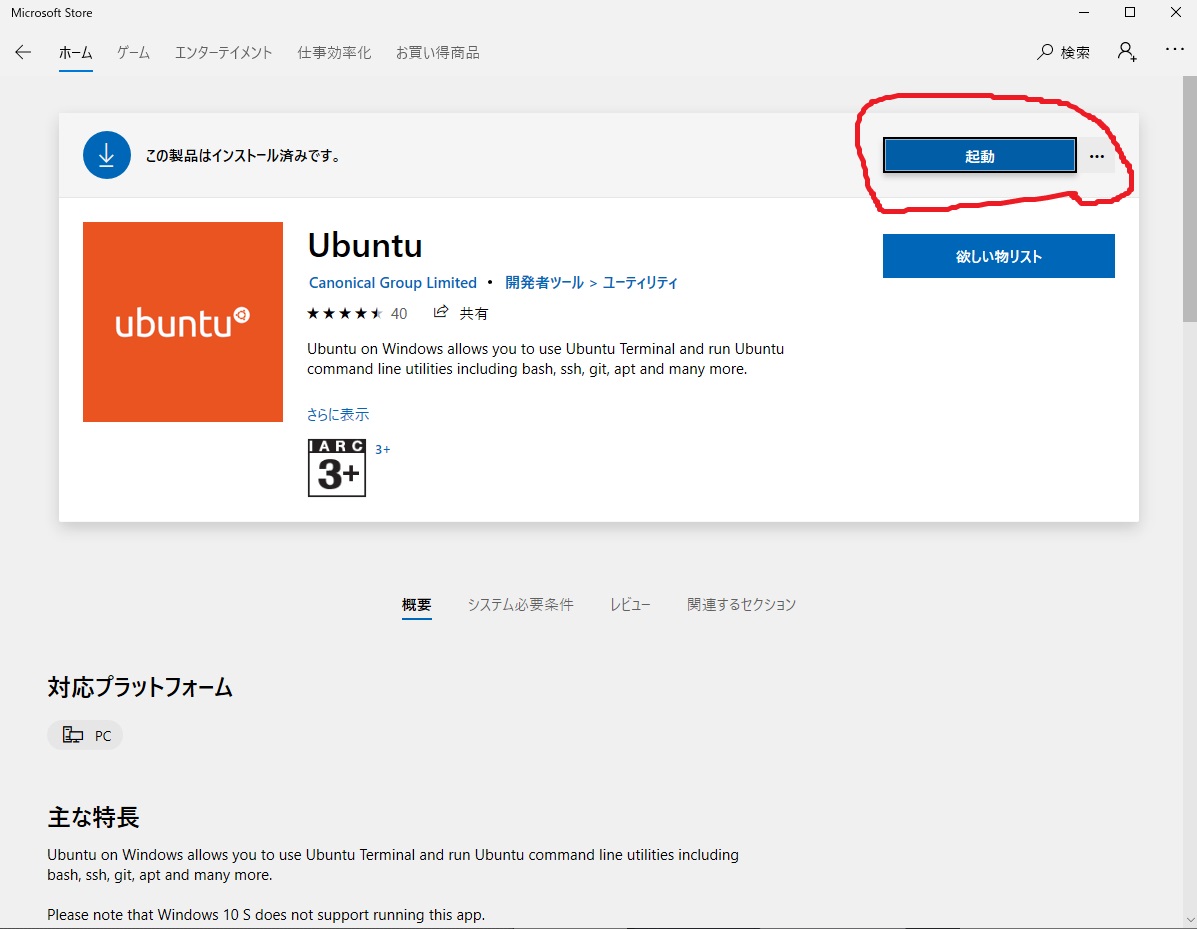Click the Ubuntu app title

tap(365, 245)
